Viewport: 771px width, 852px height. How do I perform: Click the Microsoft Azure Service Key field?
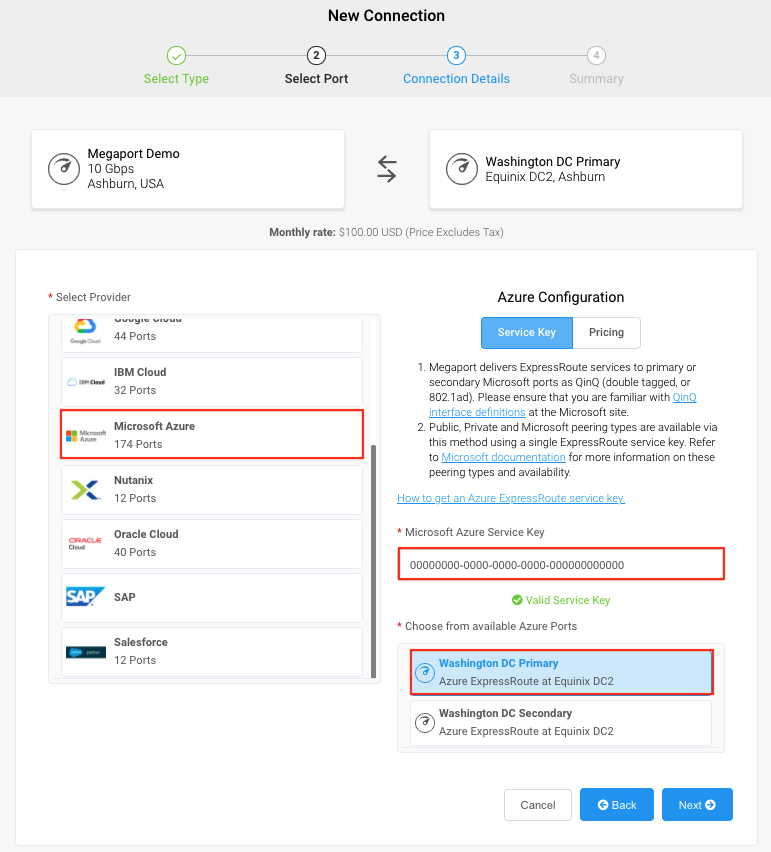pyautogui.click(x=561, y=565)
